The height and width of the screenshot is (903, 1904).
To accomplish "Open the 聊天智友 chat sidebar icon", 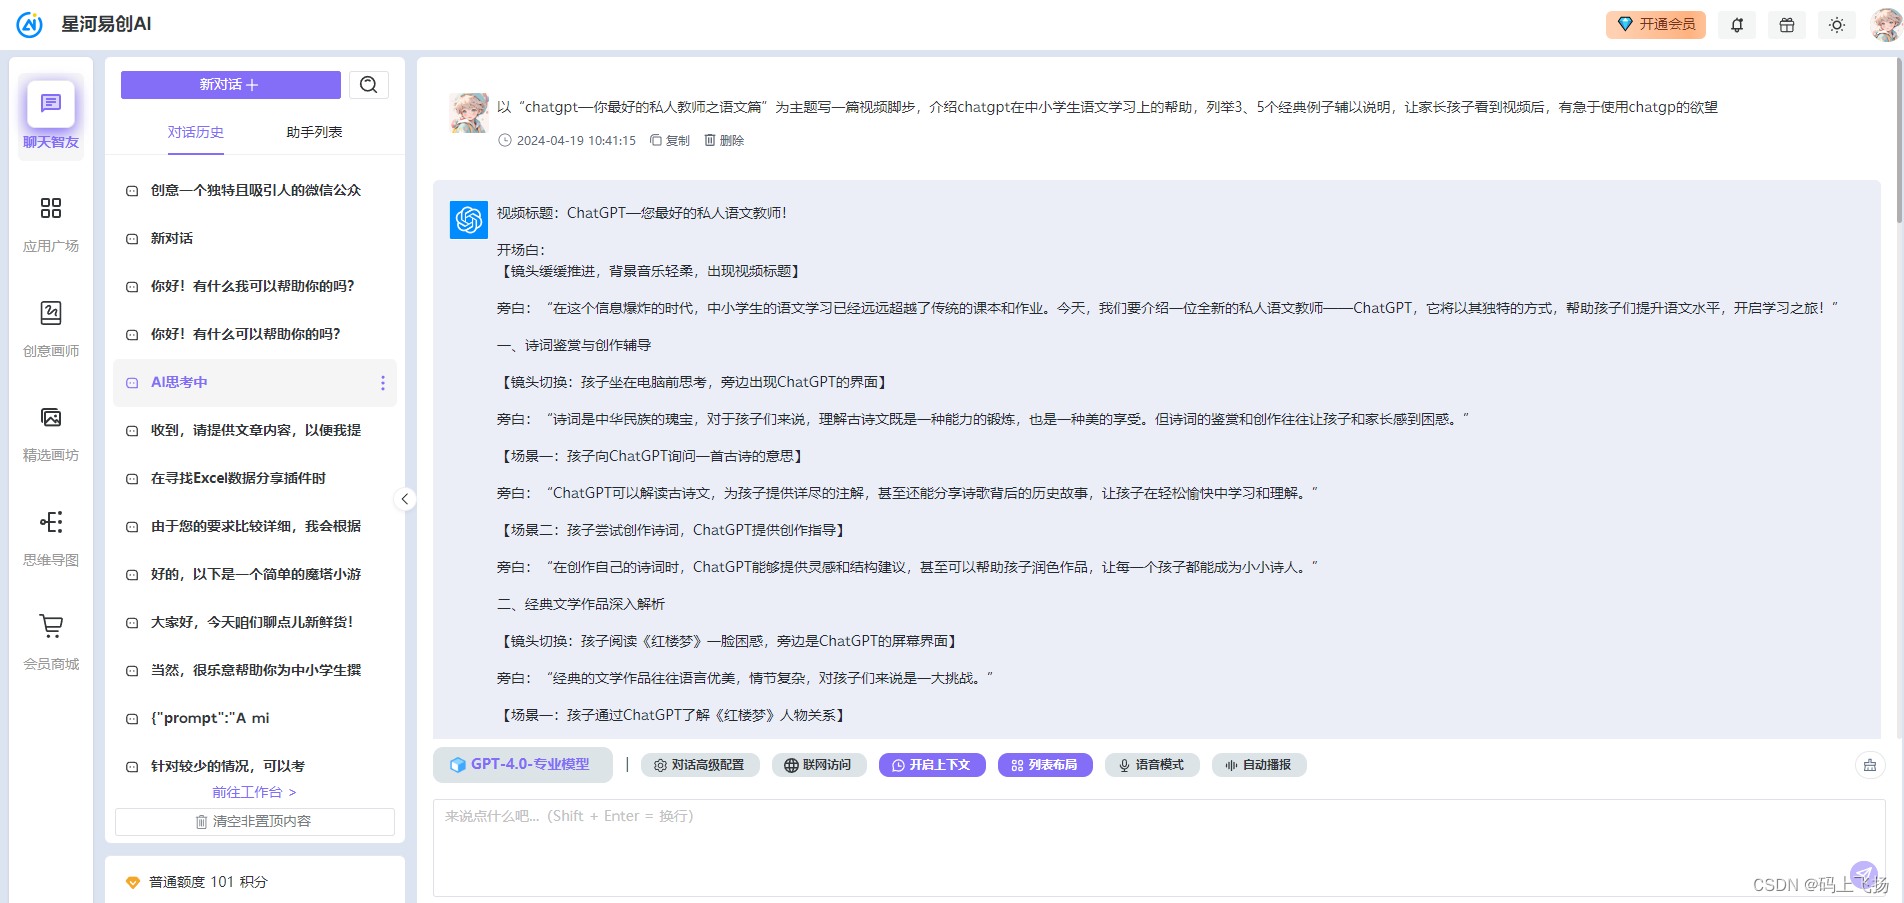I will [51, 115].
